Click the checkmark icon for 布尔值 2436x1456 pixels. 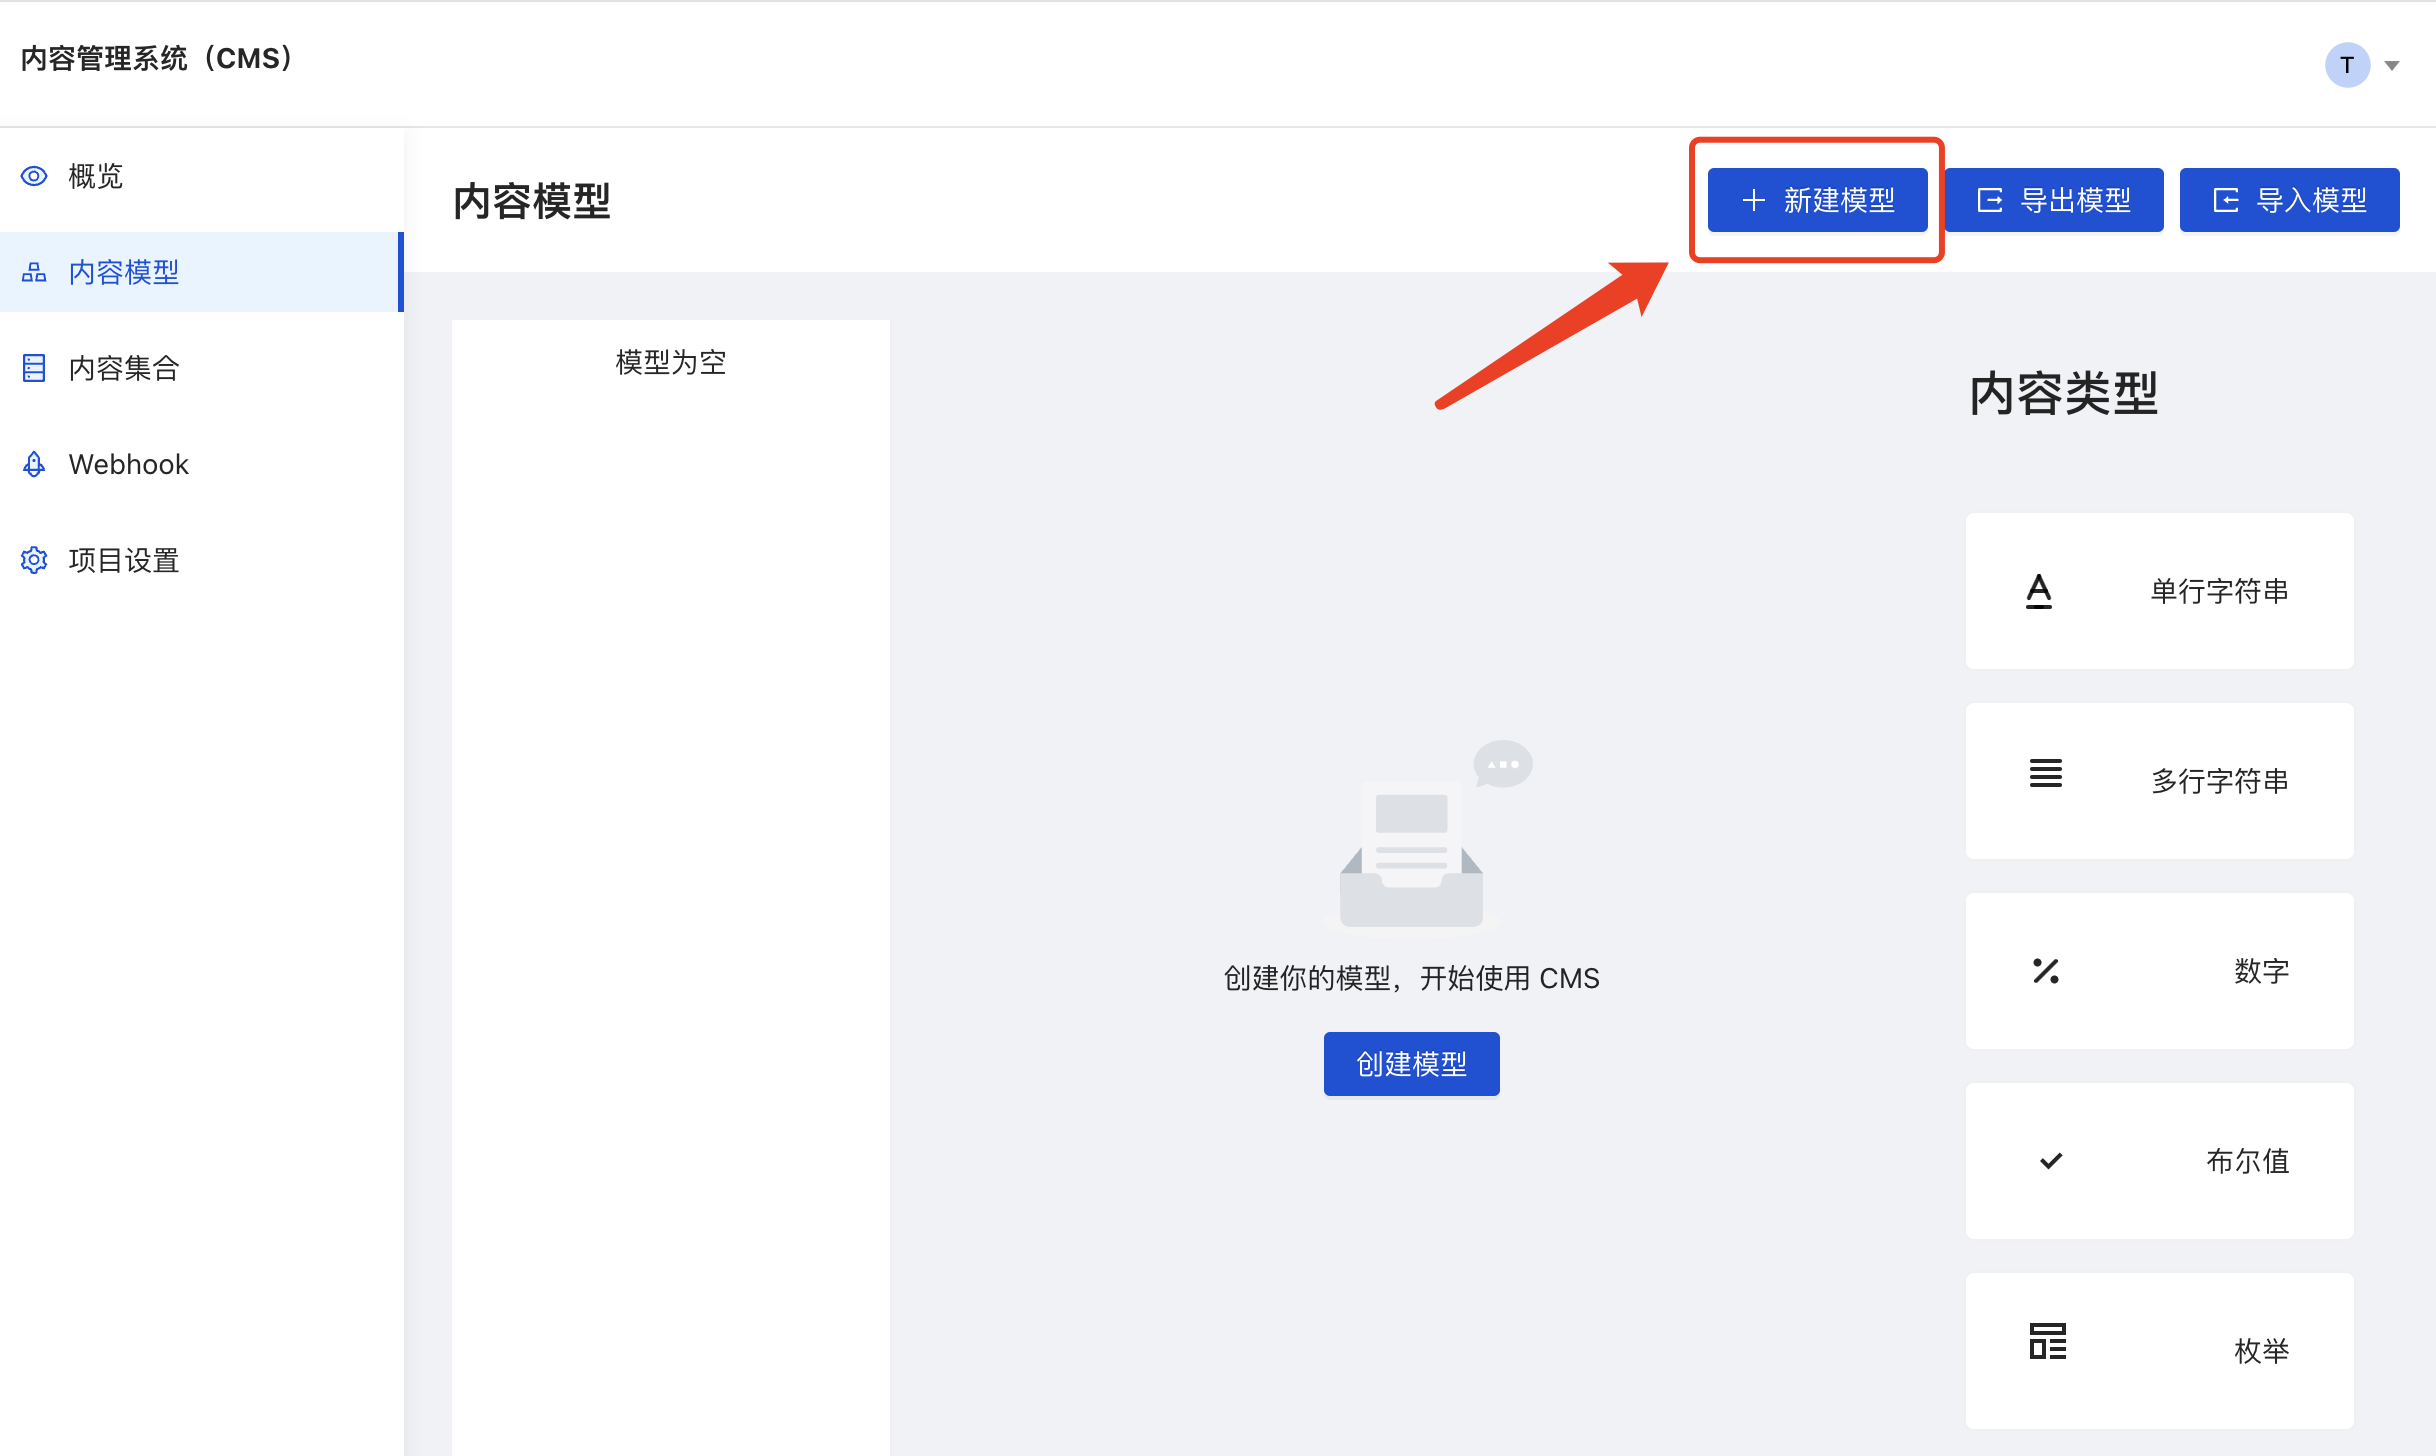point(2050,1161)
